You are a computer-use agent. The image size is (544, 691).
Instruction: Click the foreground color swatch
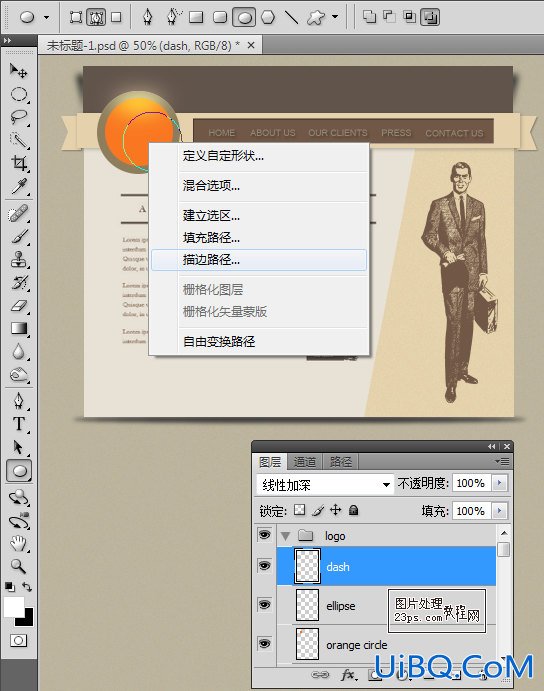(14, 607)
